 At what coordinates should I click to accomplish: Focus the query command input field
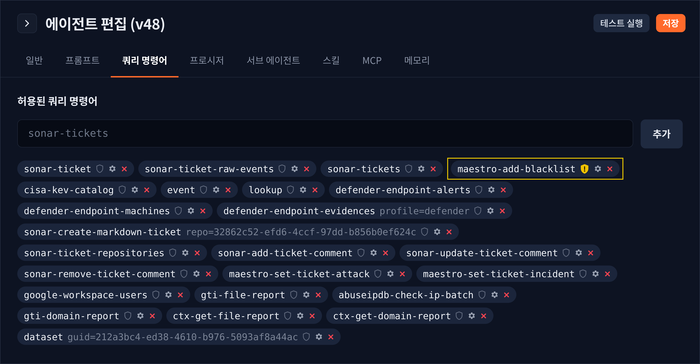tap(325, 133)
